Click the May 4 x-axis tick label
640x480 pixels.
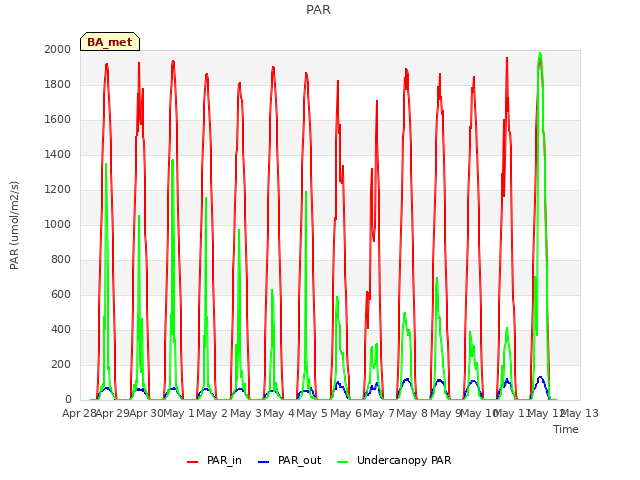[x=279, y=414]
